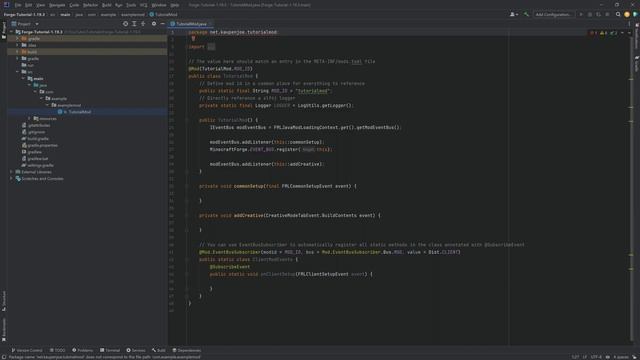Screen dimensions: 640x360
Task: Expand External Libraries node
Action: 11,172
